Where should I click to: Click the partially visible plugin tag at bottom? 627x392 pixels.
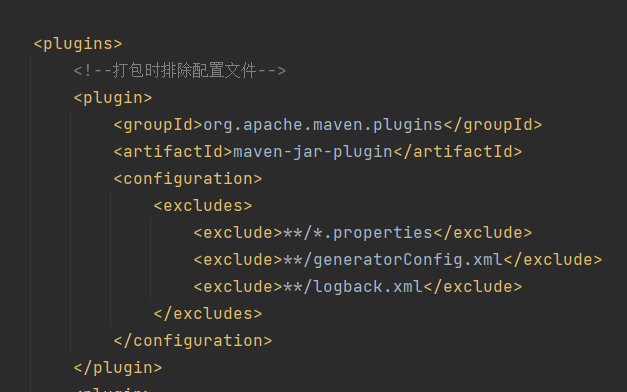click(113, 389)
